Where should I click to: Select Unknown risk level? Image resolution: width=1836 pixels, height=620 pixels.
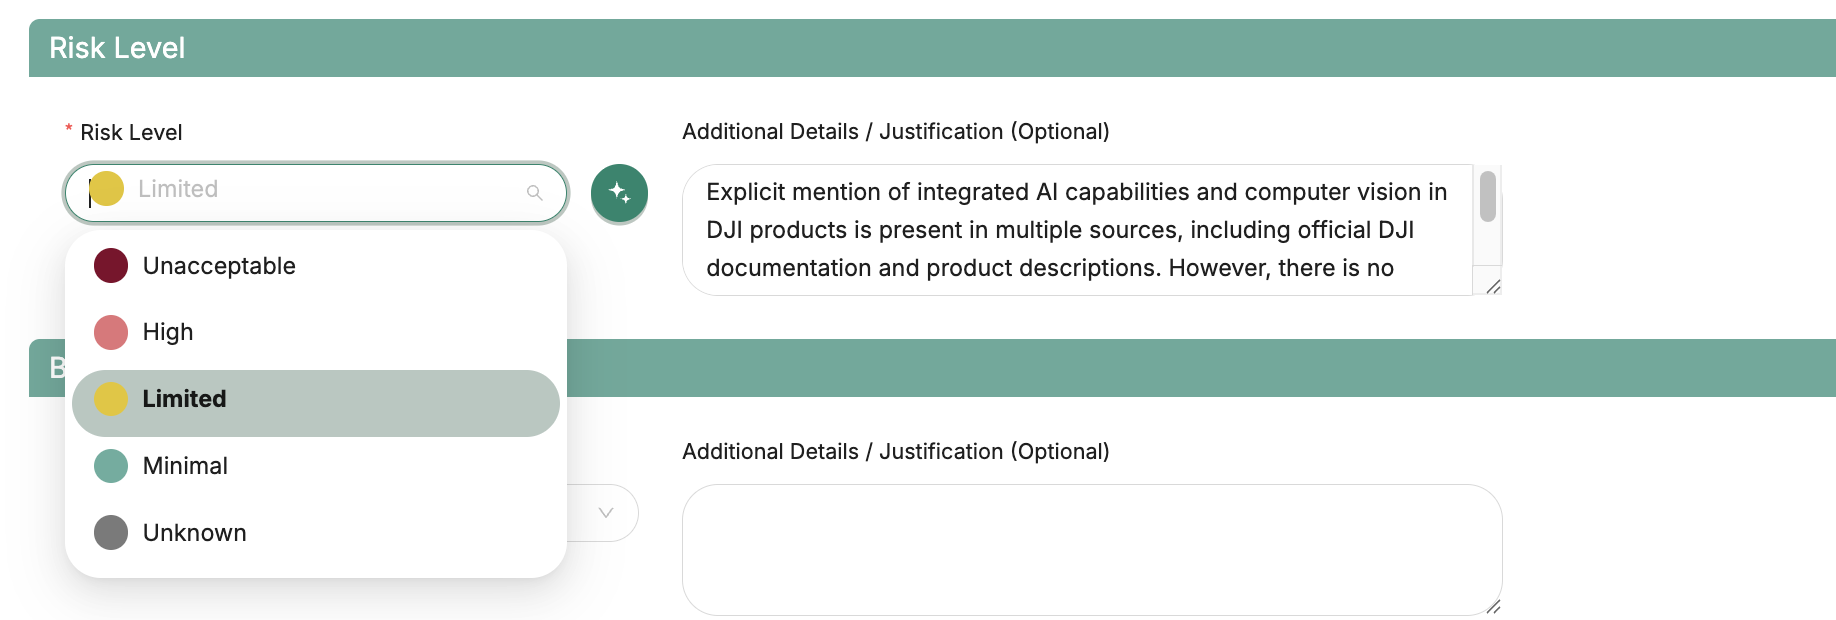(x=194, y=533)
